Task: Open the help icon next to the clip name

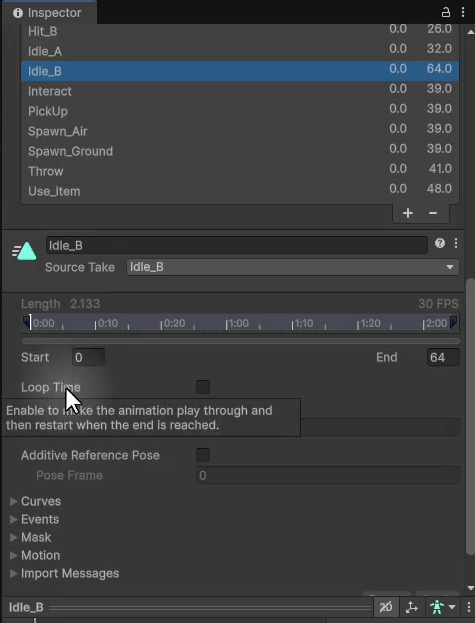Action: [440, 243]
